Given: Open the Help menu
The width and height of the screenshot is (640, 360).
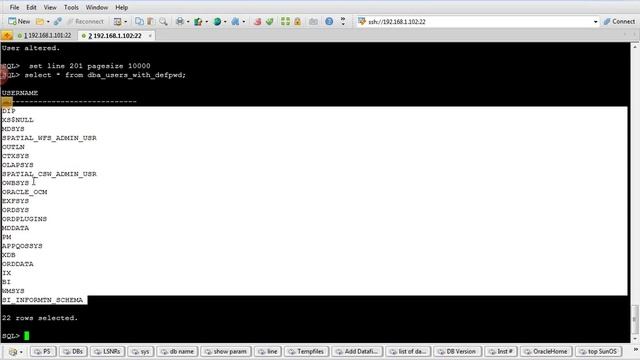Looking at the screenshot, I should pyautogui.click(x=121, y=7).
